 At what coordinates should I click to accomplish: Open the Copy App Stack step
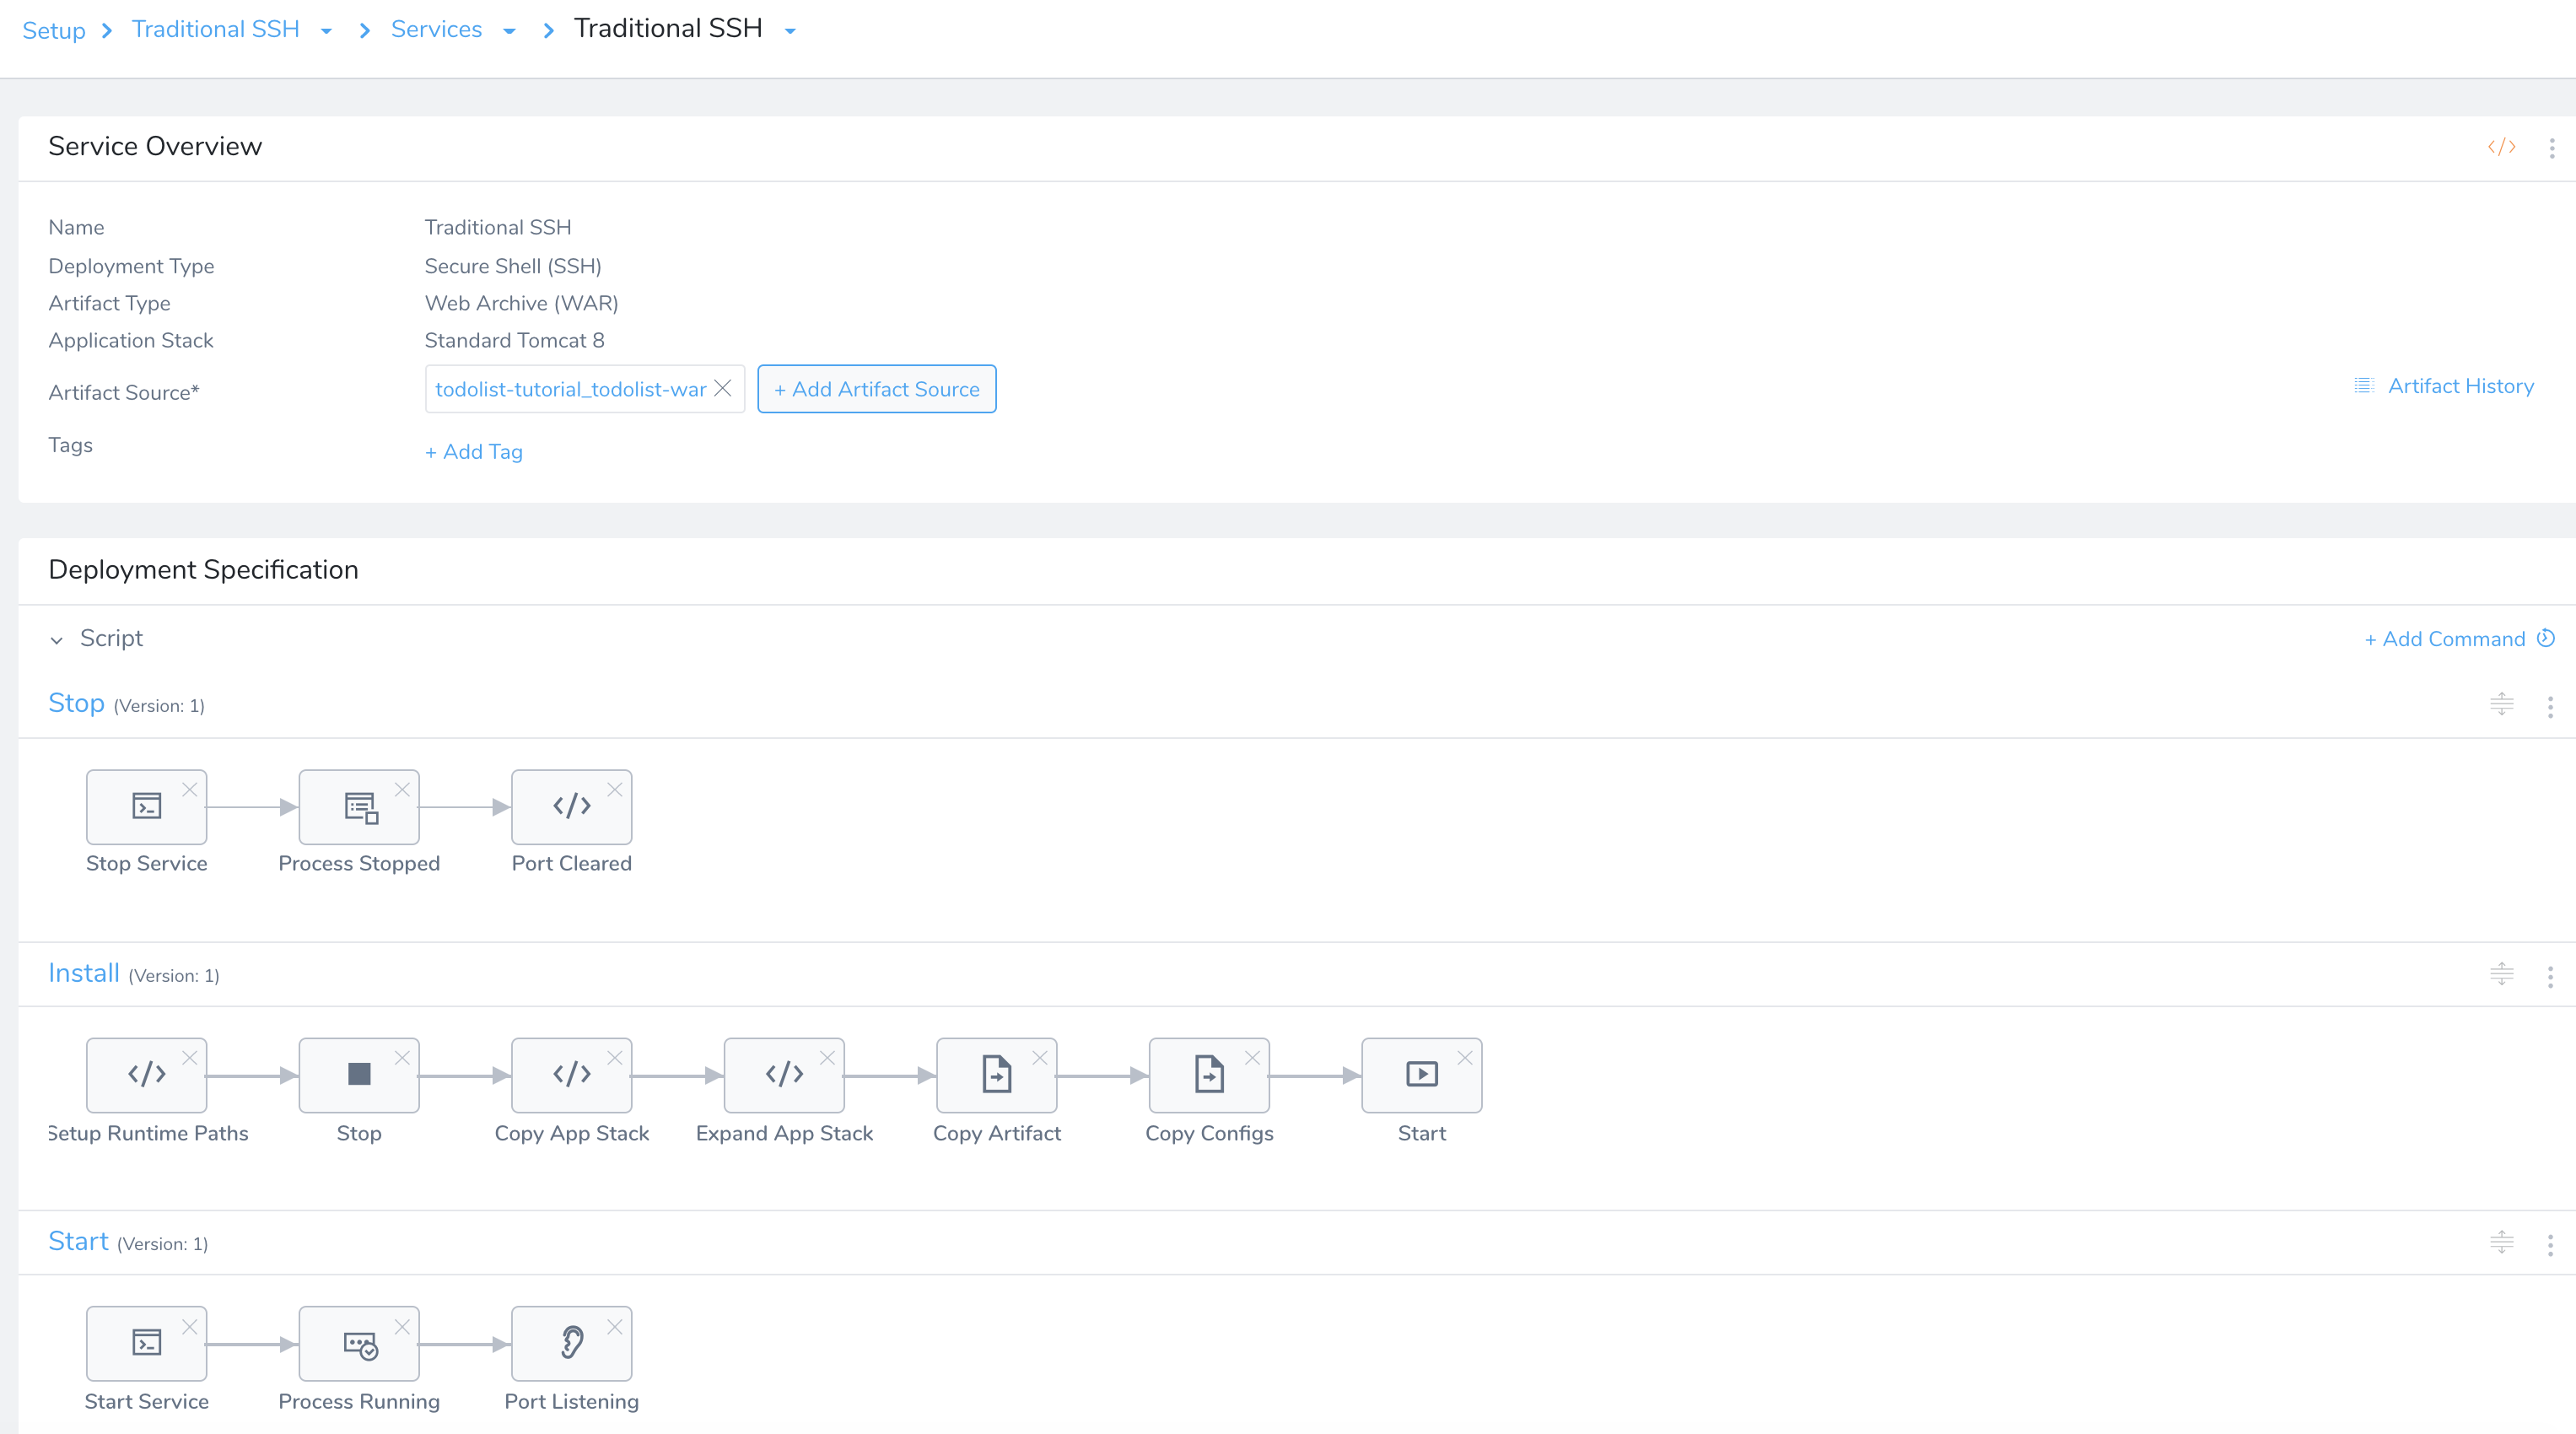[571, 1075]
